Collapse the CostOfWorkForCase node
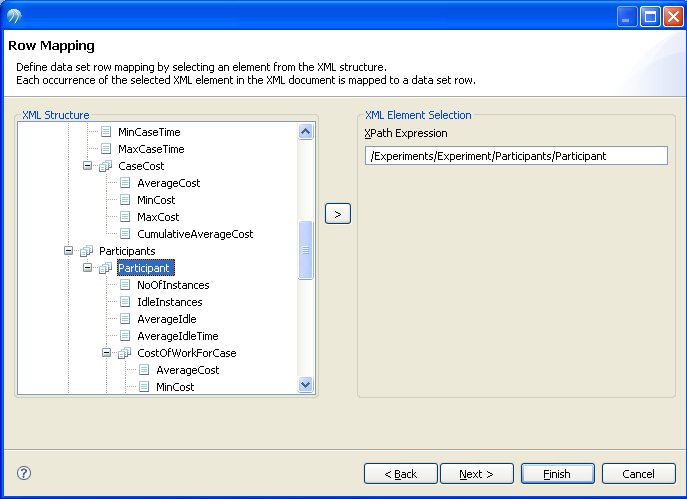The height and width of the screenshot is (499, 687). [106, 353]
